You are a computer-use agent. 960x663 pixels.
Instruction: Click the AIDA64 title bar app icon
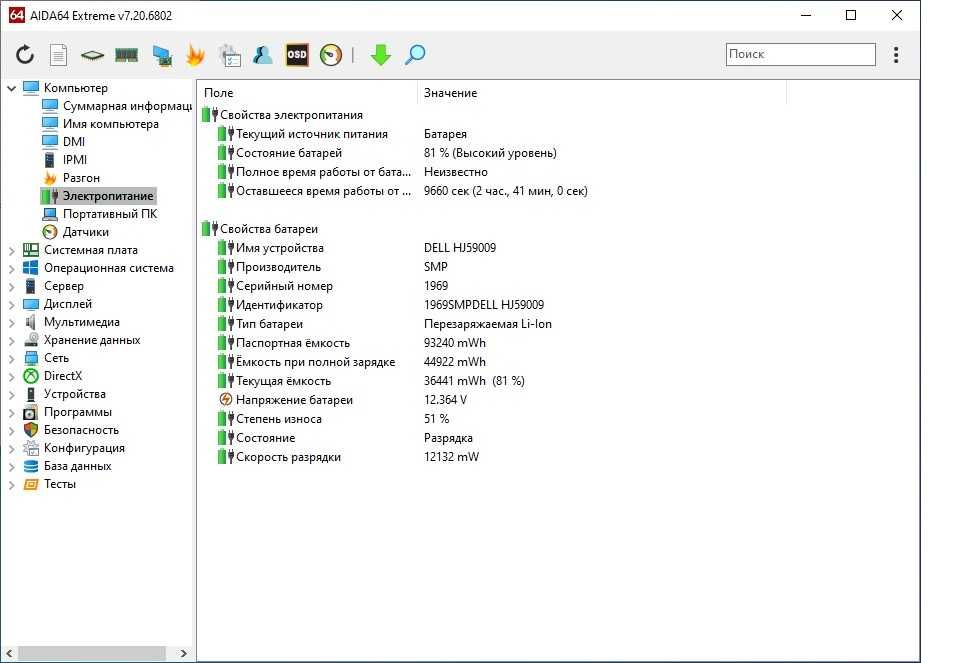point(17,15)
